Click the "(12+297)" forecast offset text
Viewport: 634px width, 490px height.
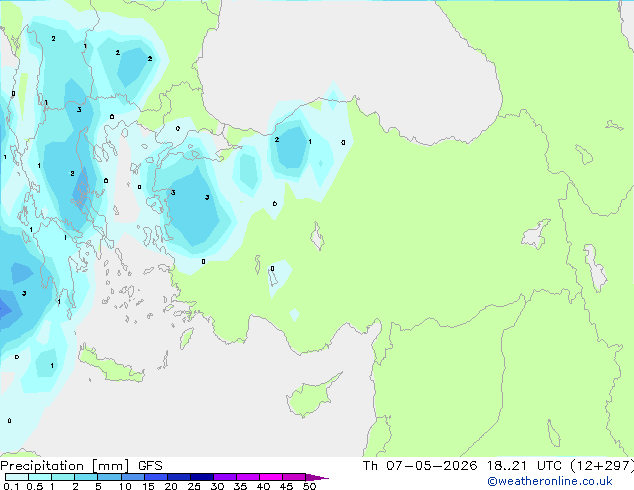602,466
